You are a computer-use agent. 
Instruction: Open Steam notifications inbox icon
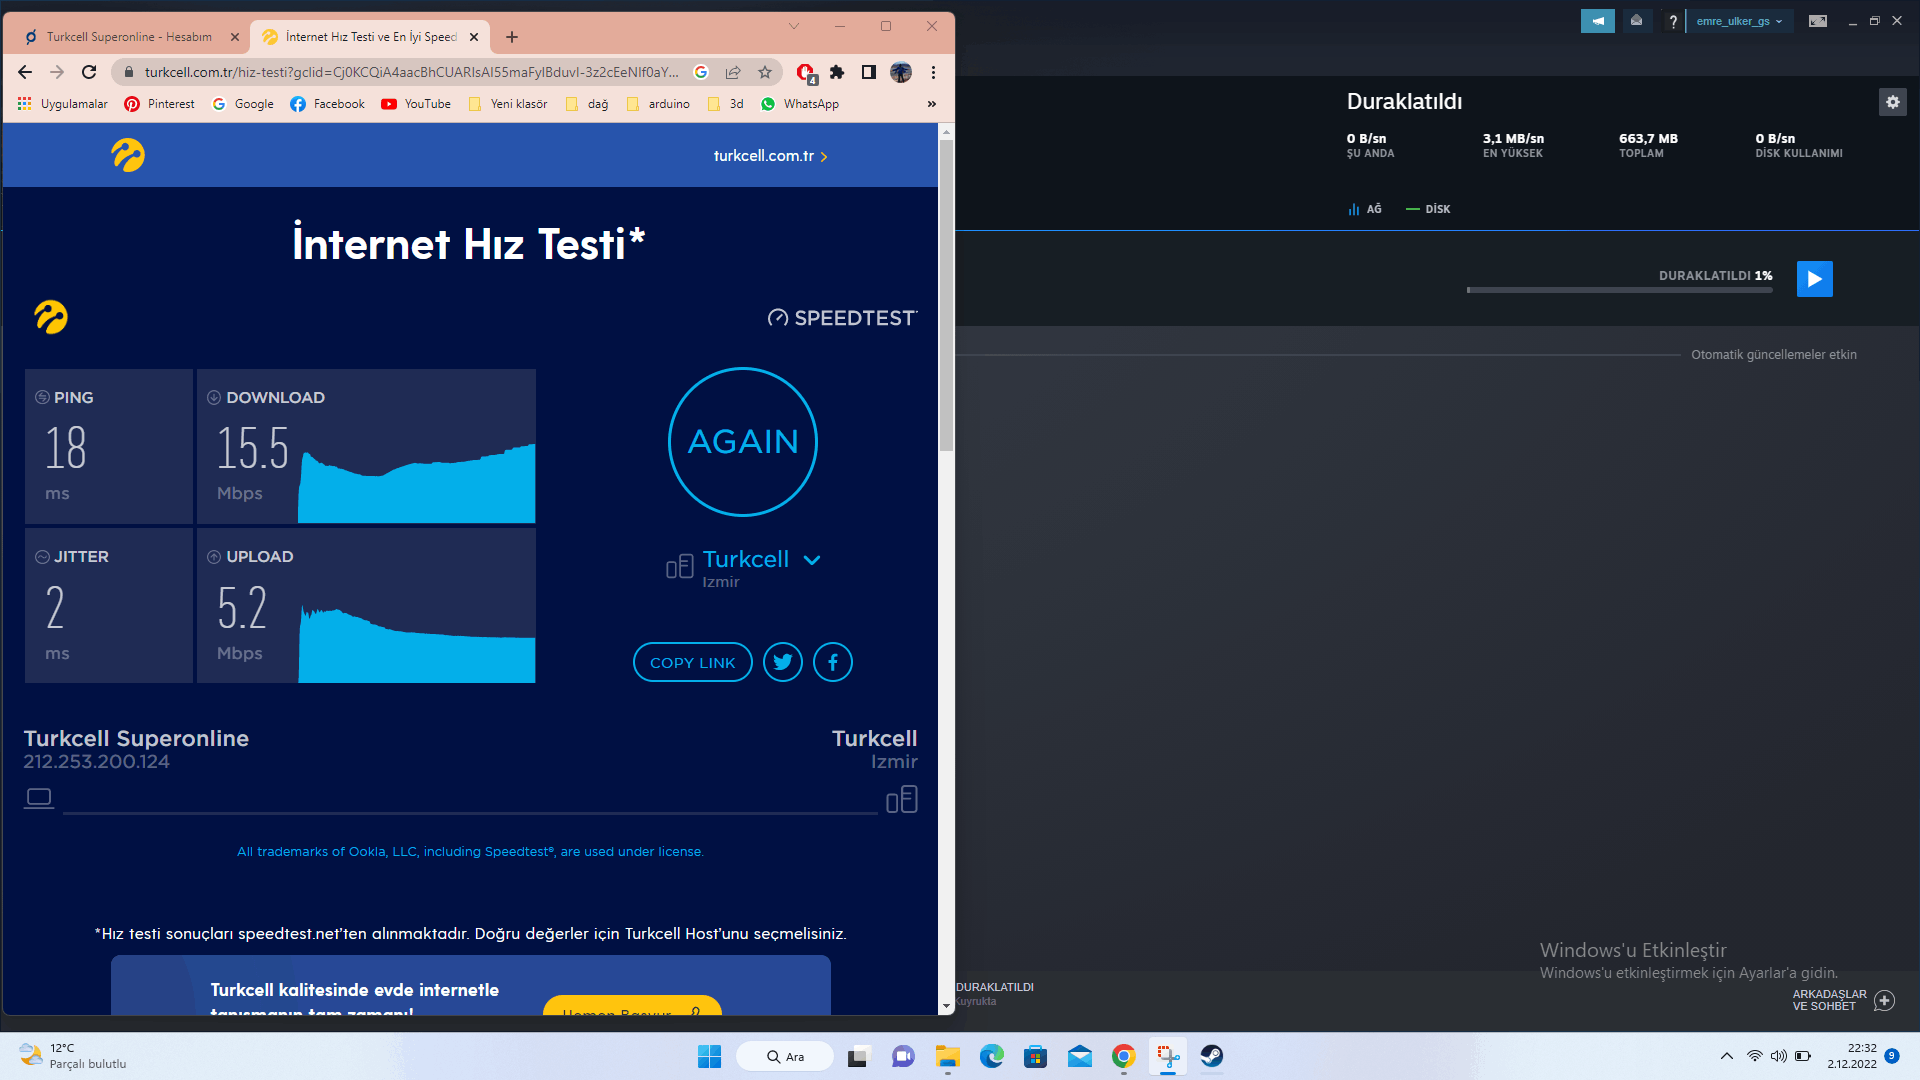(1637, 21)
